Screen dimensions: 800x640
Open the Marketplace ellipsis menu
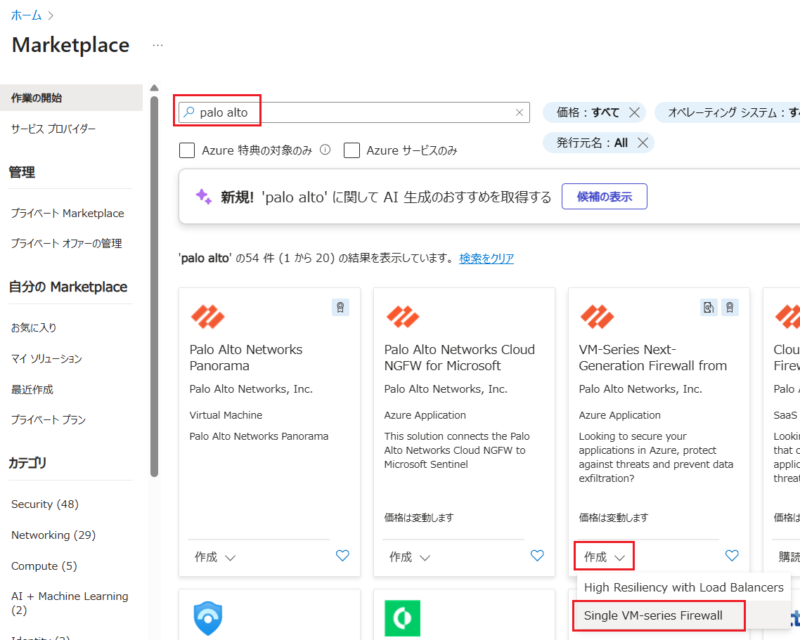pyautogui.click(x=158, y=45)
